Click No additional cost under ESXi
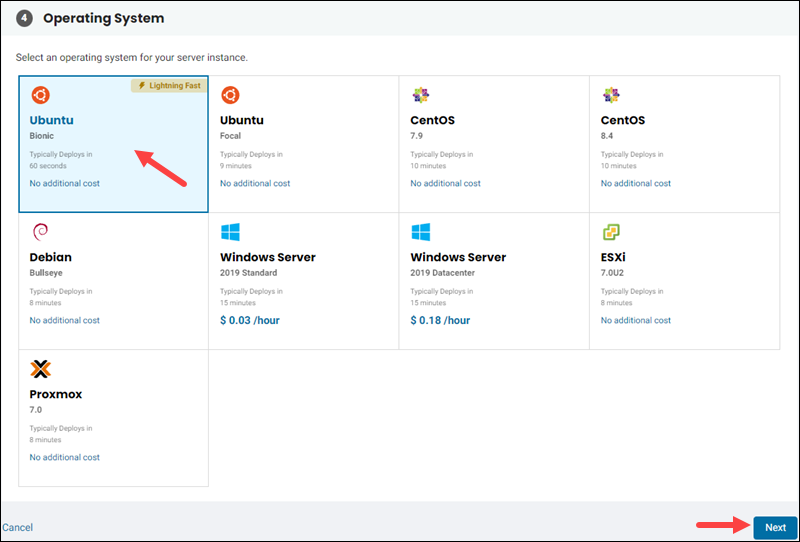Screen dimensions: 800x542 636,321
